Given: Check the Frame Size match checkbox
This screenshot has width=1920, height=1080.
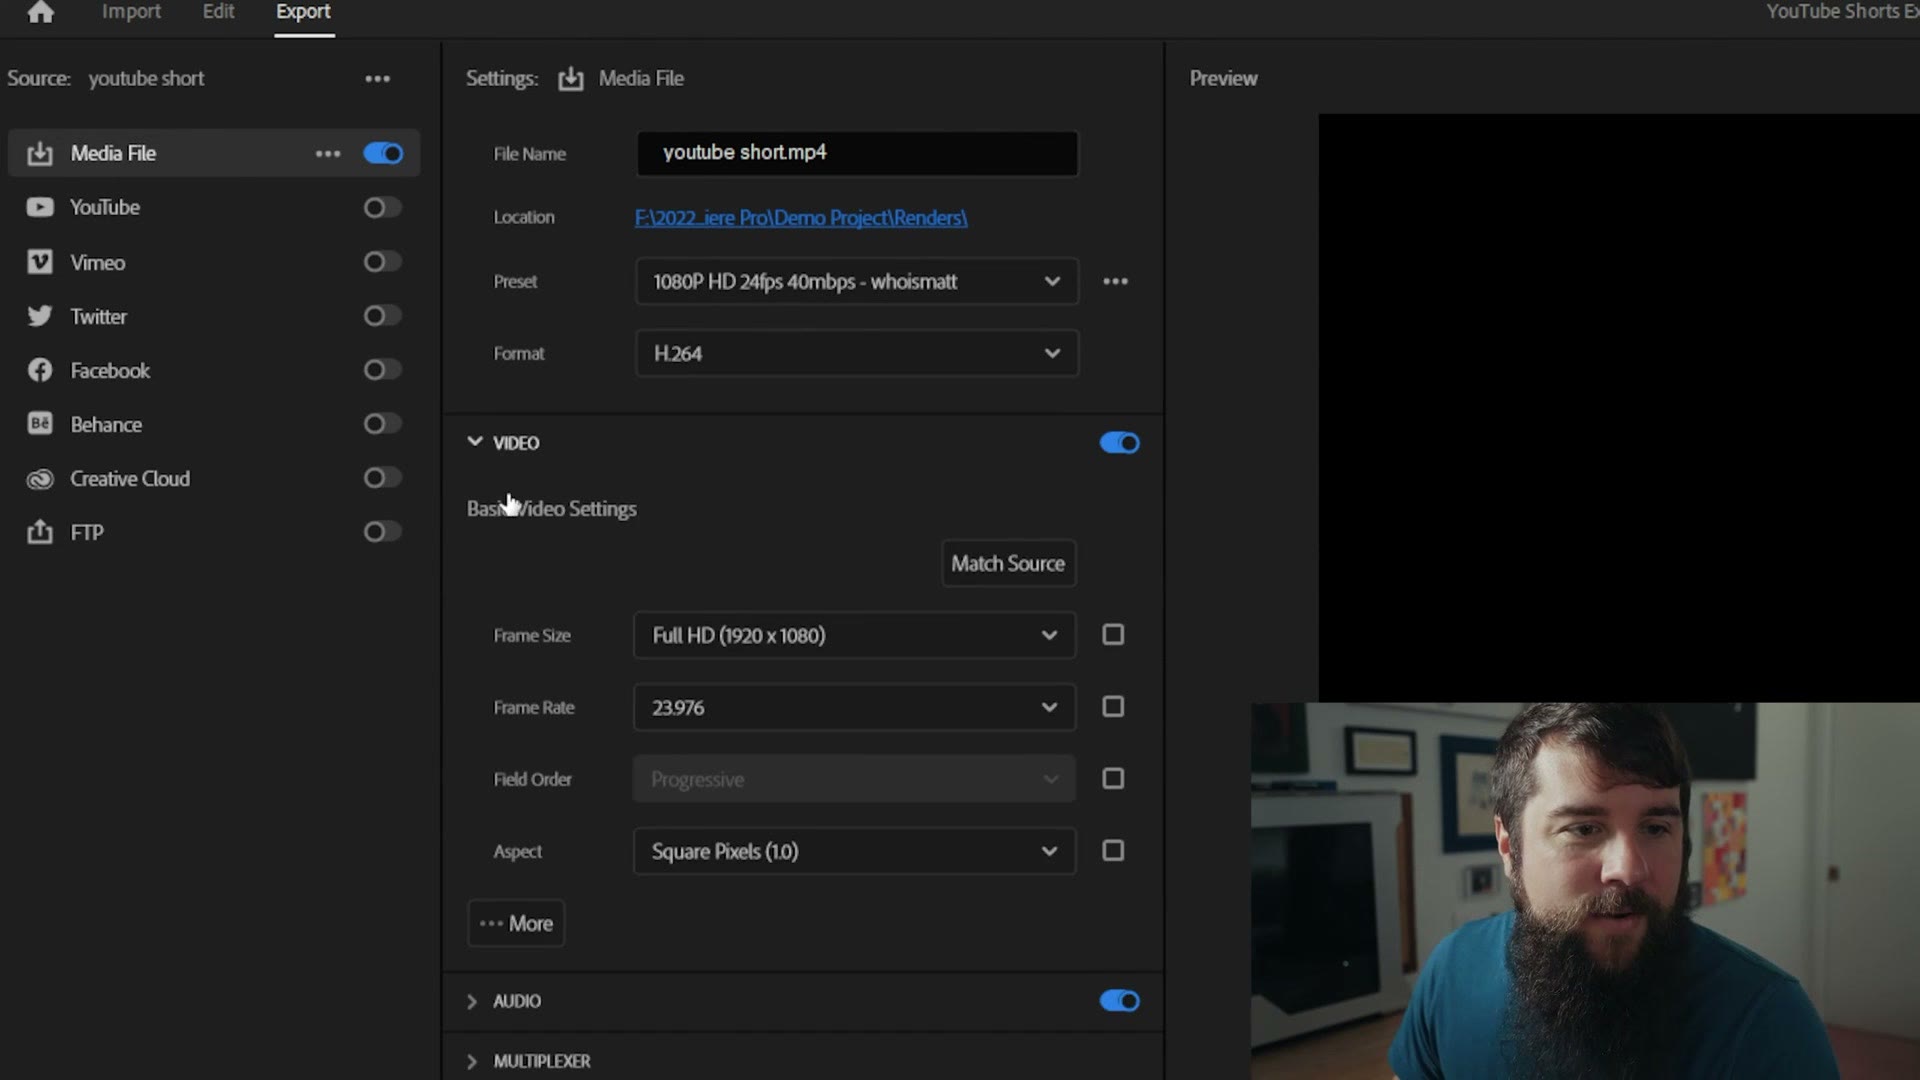Looking at the screenshot, I should pyautogui.click(x=1113, y=635).
